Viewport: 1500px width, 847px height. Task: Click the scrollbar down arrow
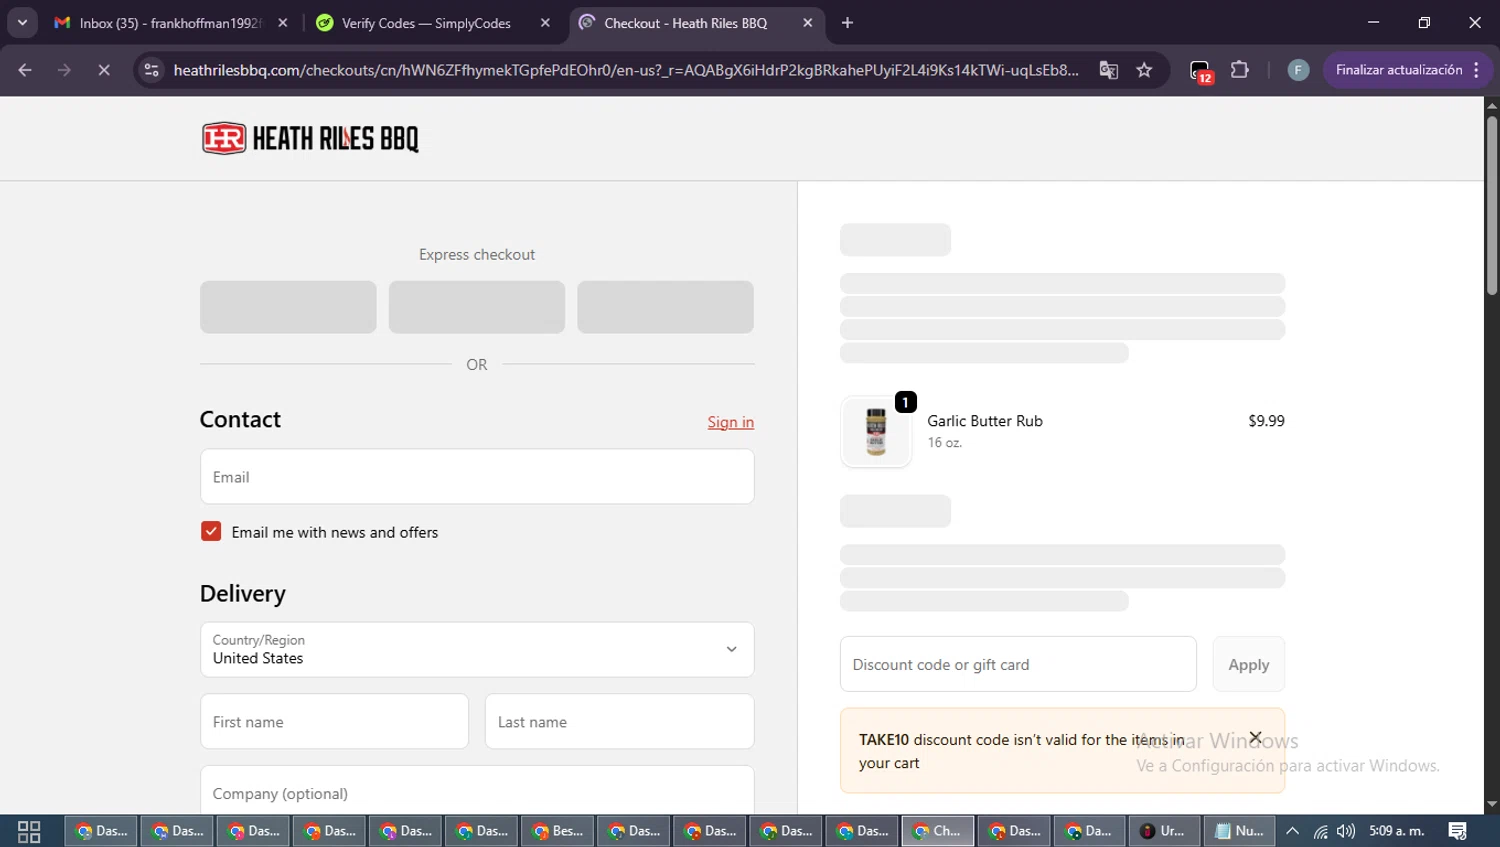[1492, 805]
